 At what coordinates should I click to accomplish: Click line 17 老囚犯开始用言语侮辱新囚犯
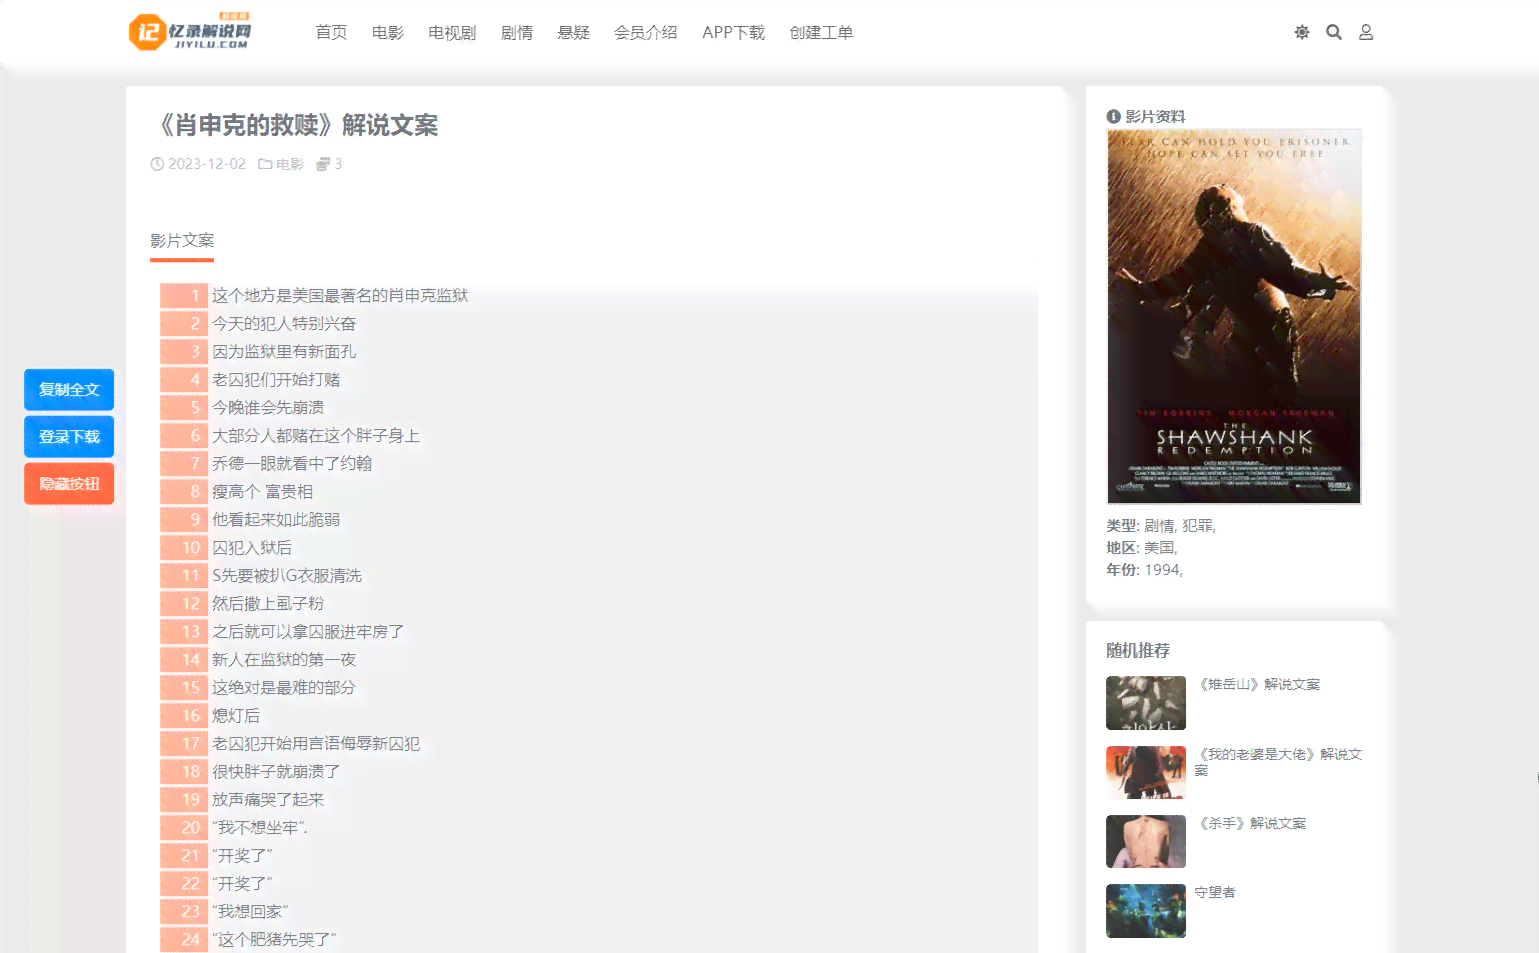pyautogui.click(x=316, y=743)
